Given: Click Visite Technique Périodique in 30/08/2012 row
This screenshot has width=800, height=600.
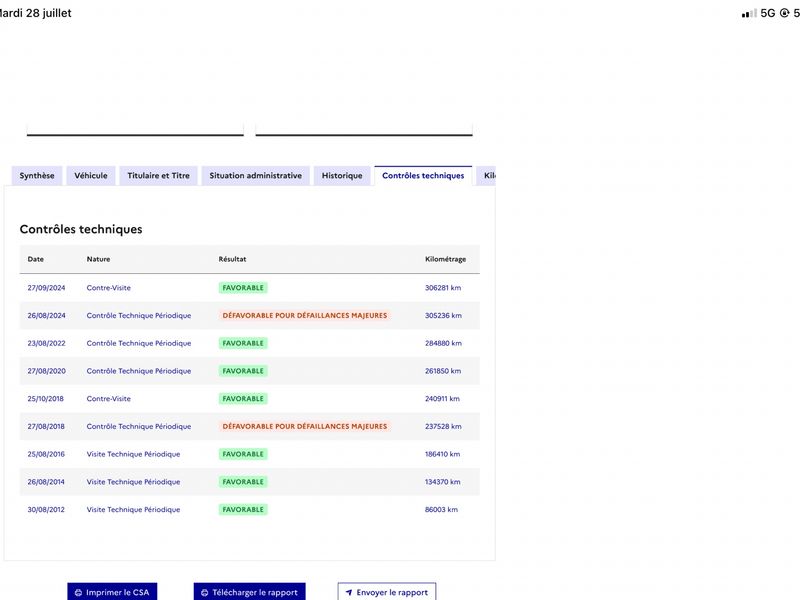Looking at the screenshot, I should tap(133, 509).
